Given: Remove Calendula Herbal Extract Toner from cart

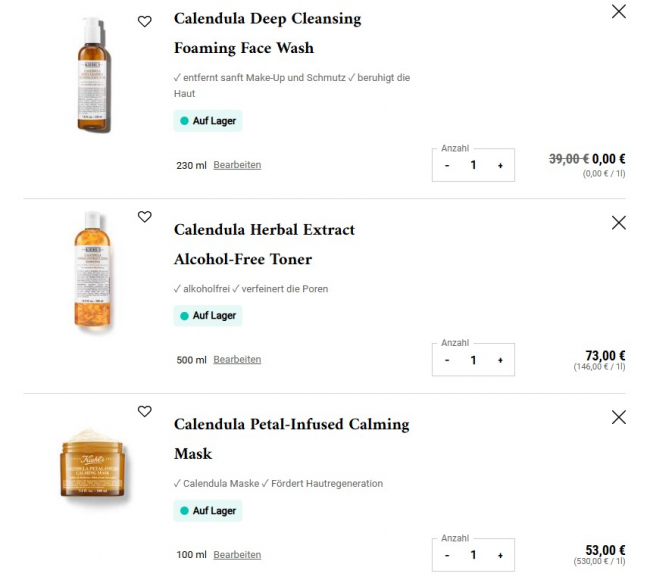Looking at the screenshot, I should [618, 222].
